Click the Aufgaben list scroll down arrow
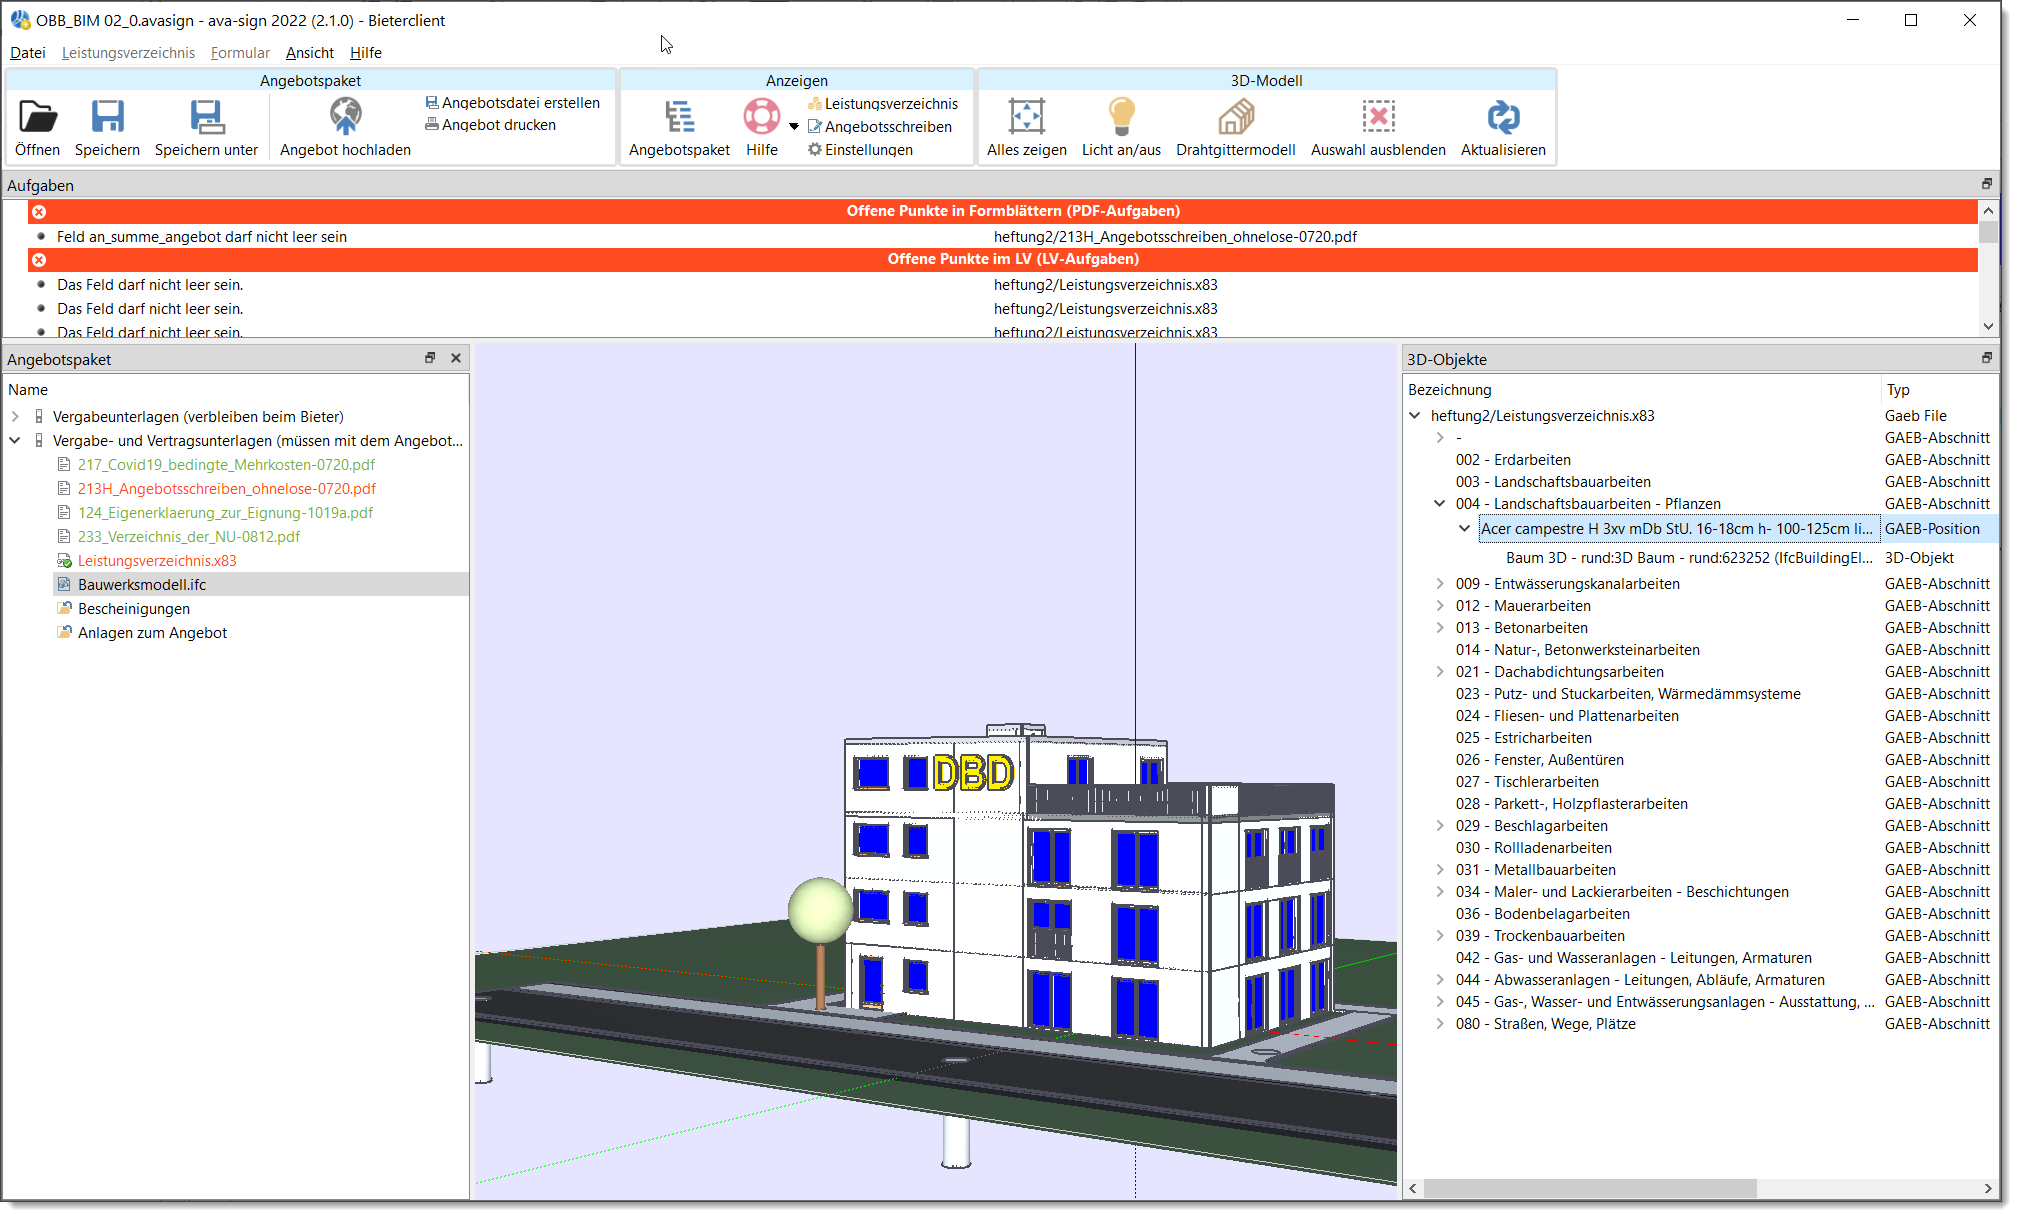 coord(1988,326)
